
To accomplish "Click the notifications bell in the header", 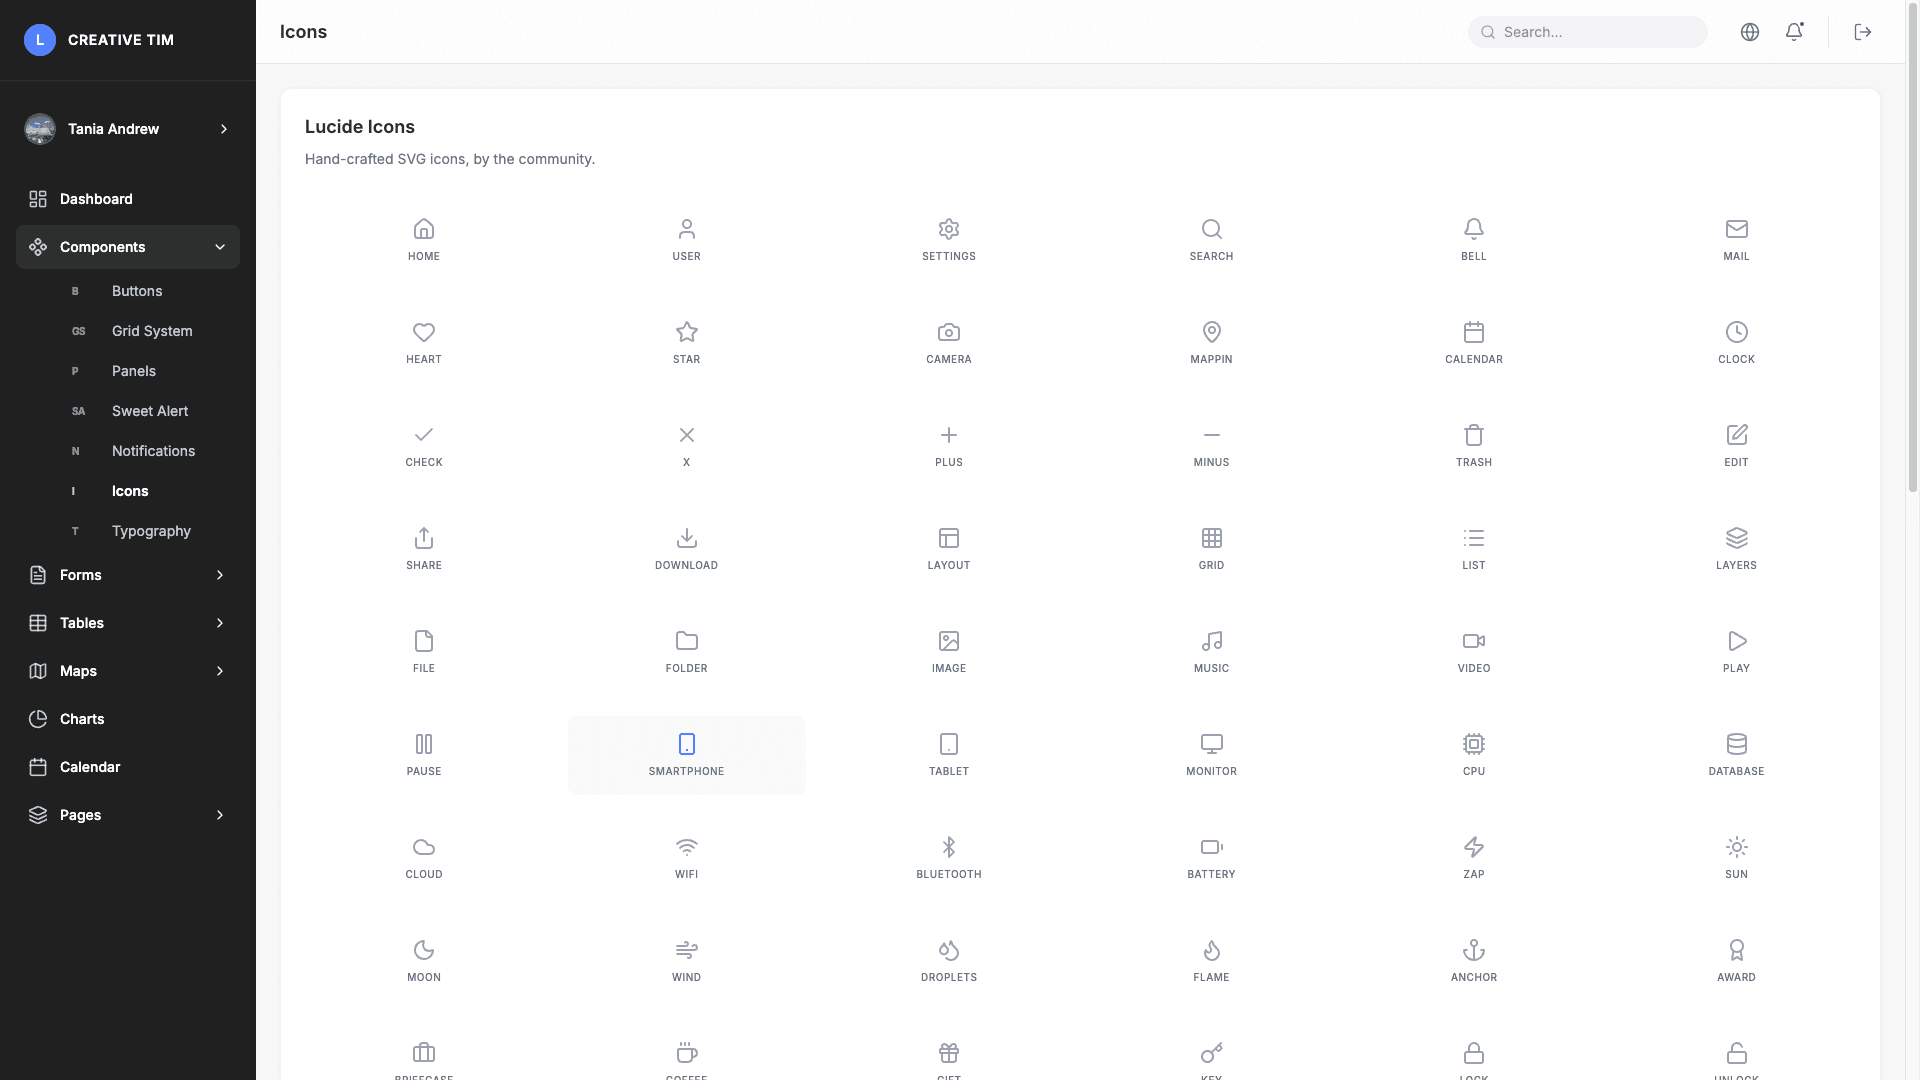I will pyautogui.click(x=1793, y=31).
